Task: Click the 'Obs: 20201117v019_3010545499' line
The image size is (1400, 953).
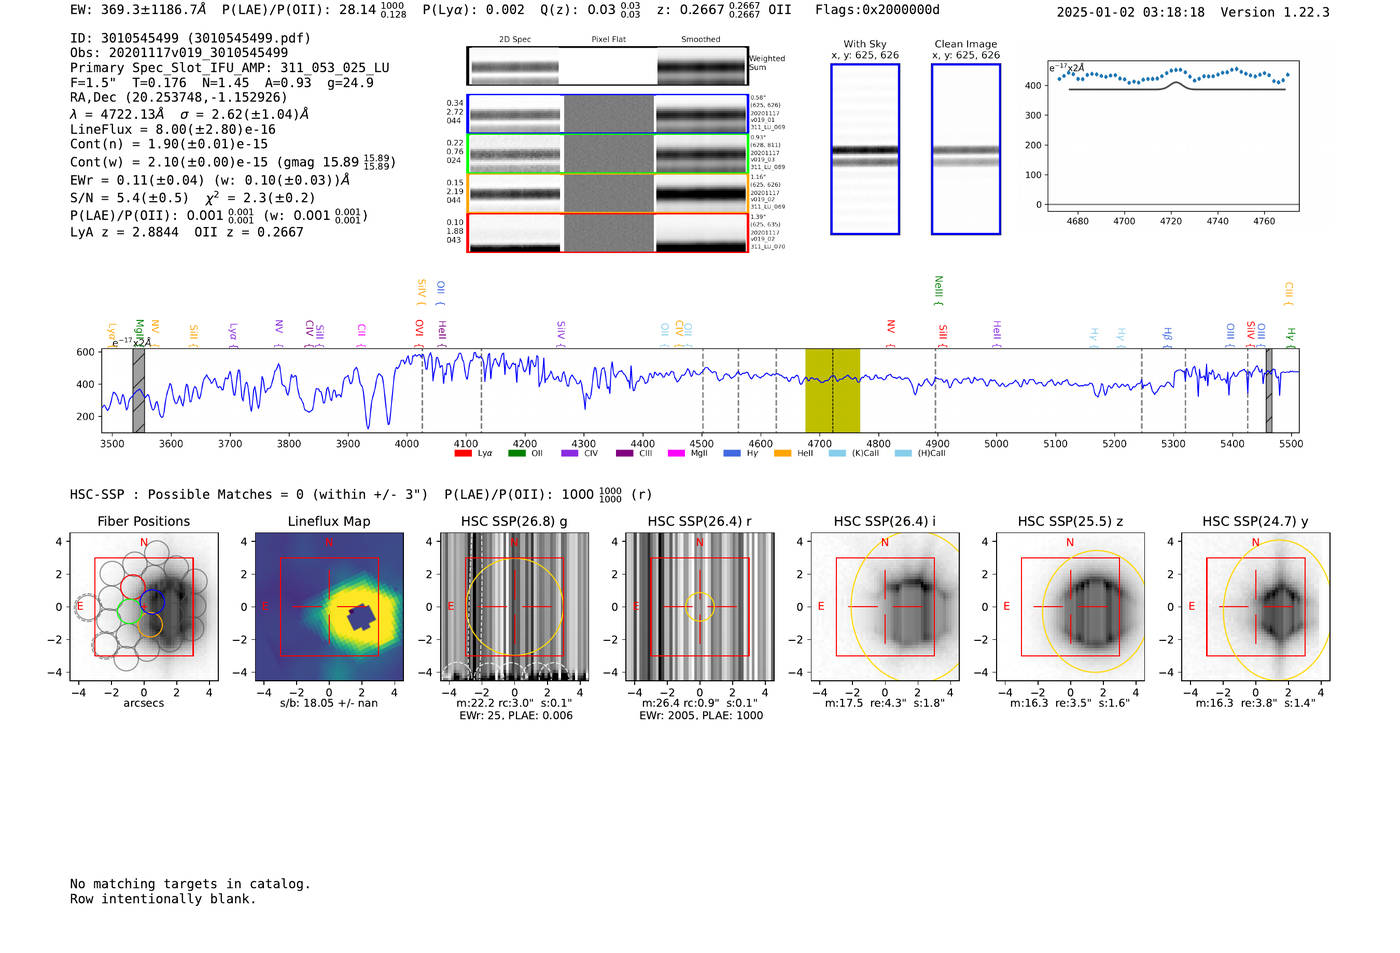Action: click(x=179, y=53)
